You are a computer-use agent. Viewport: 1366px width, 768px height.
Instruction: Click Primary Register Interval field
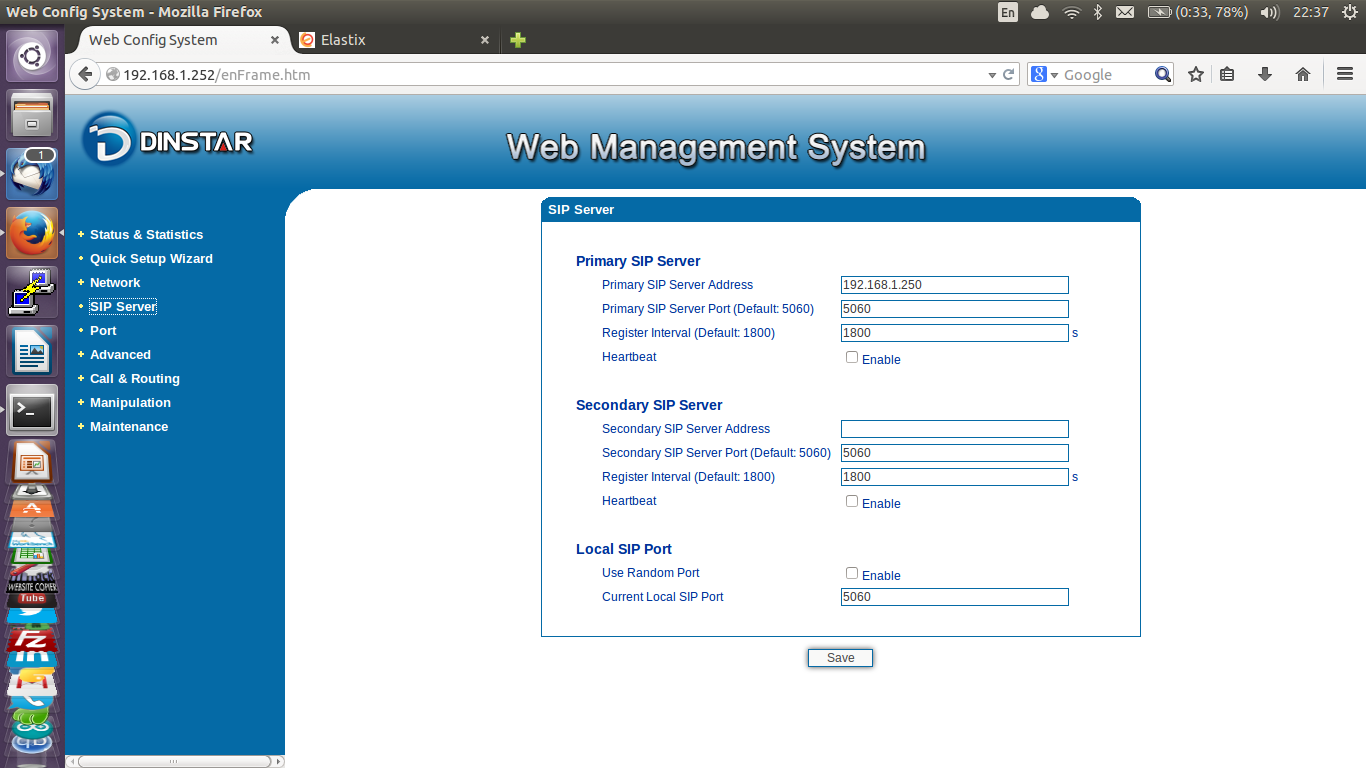955,333
